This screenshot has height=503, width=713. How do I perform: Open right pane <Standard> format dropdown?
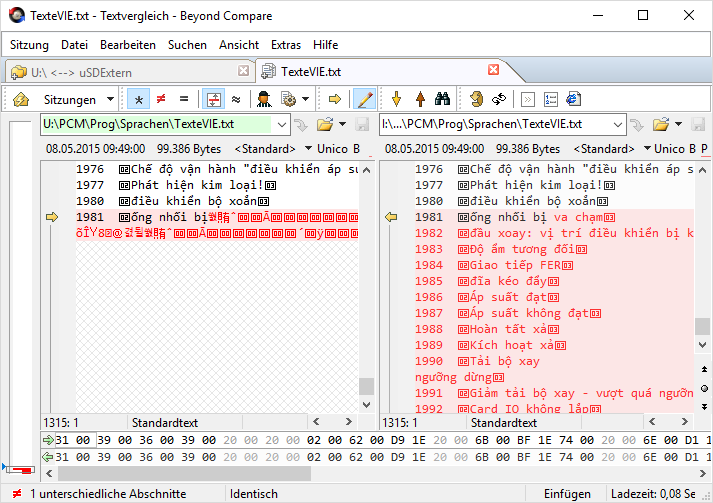point(612,149)
